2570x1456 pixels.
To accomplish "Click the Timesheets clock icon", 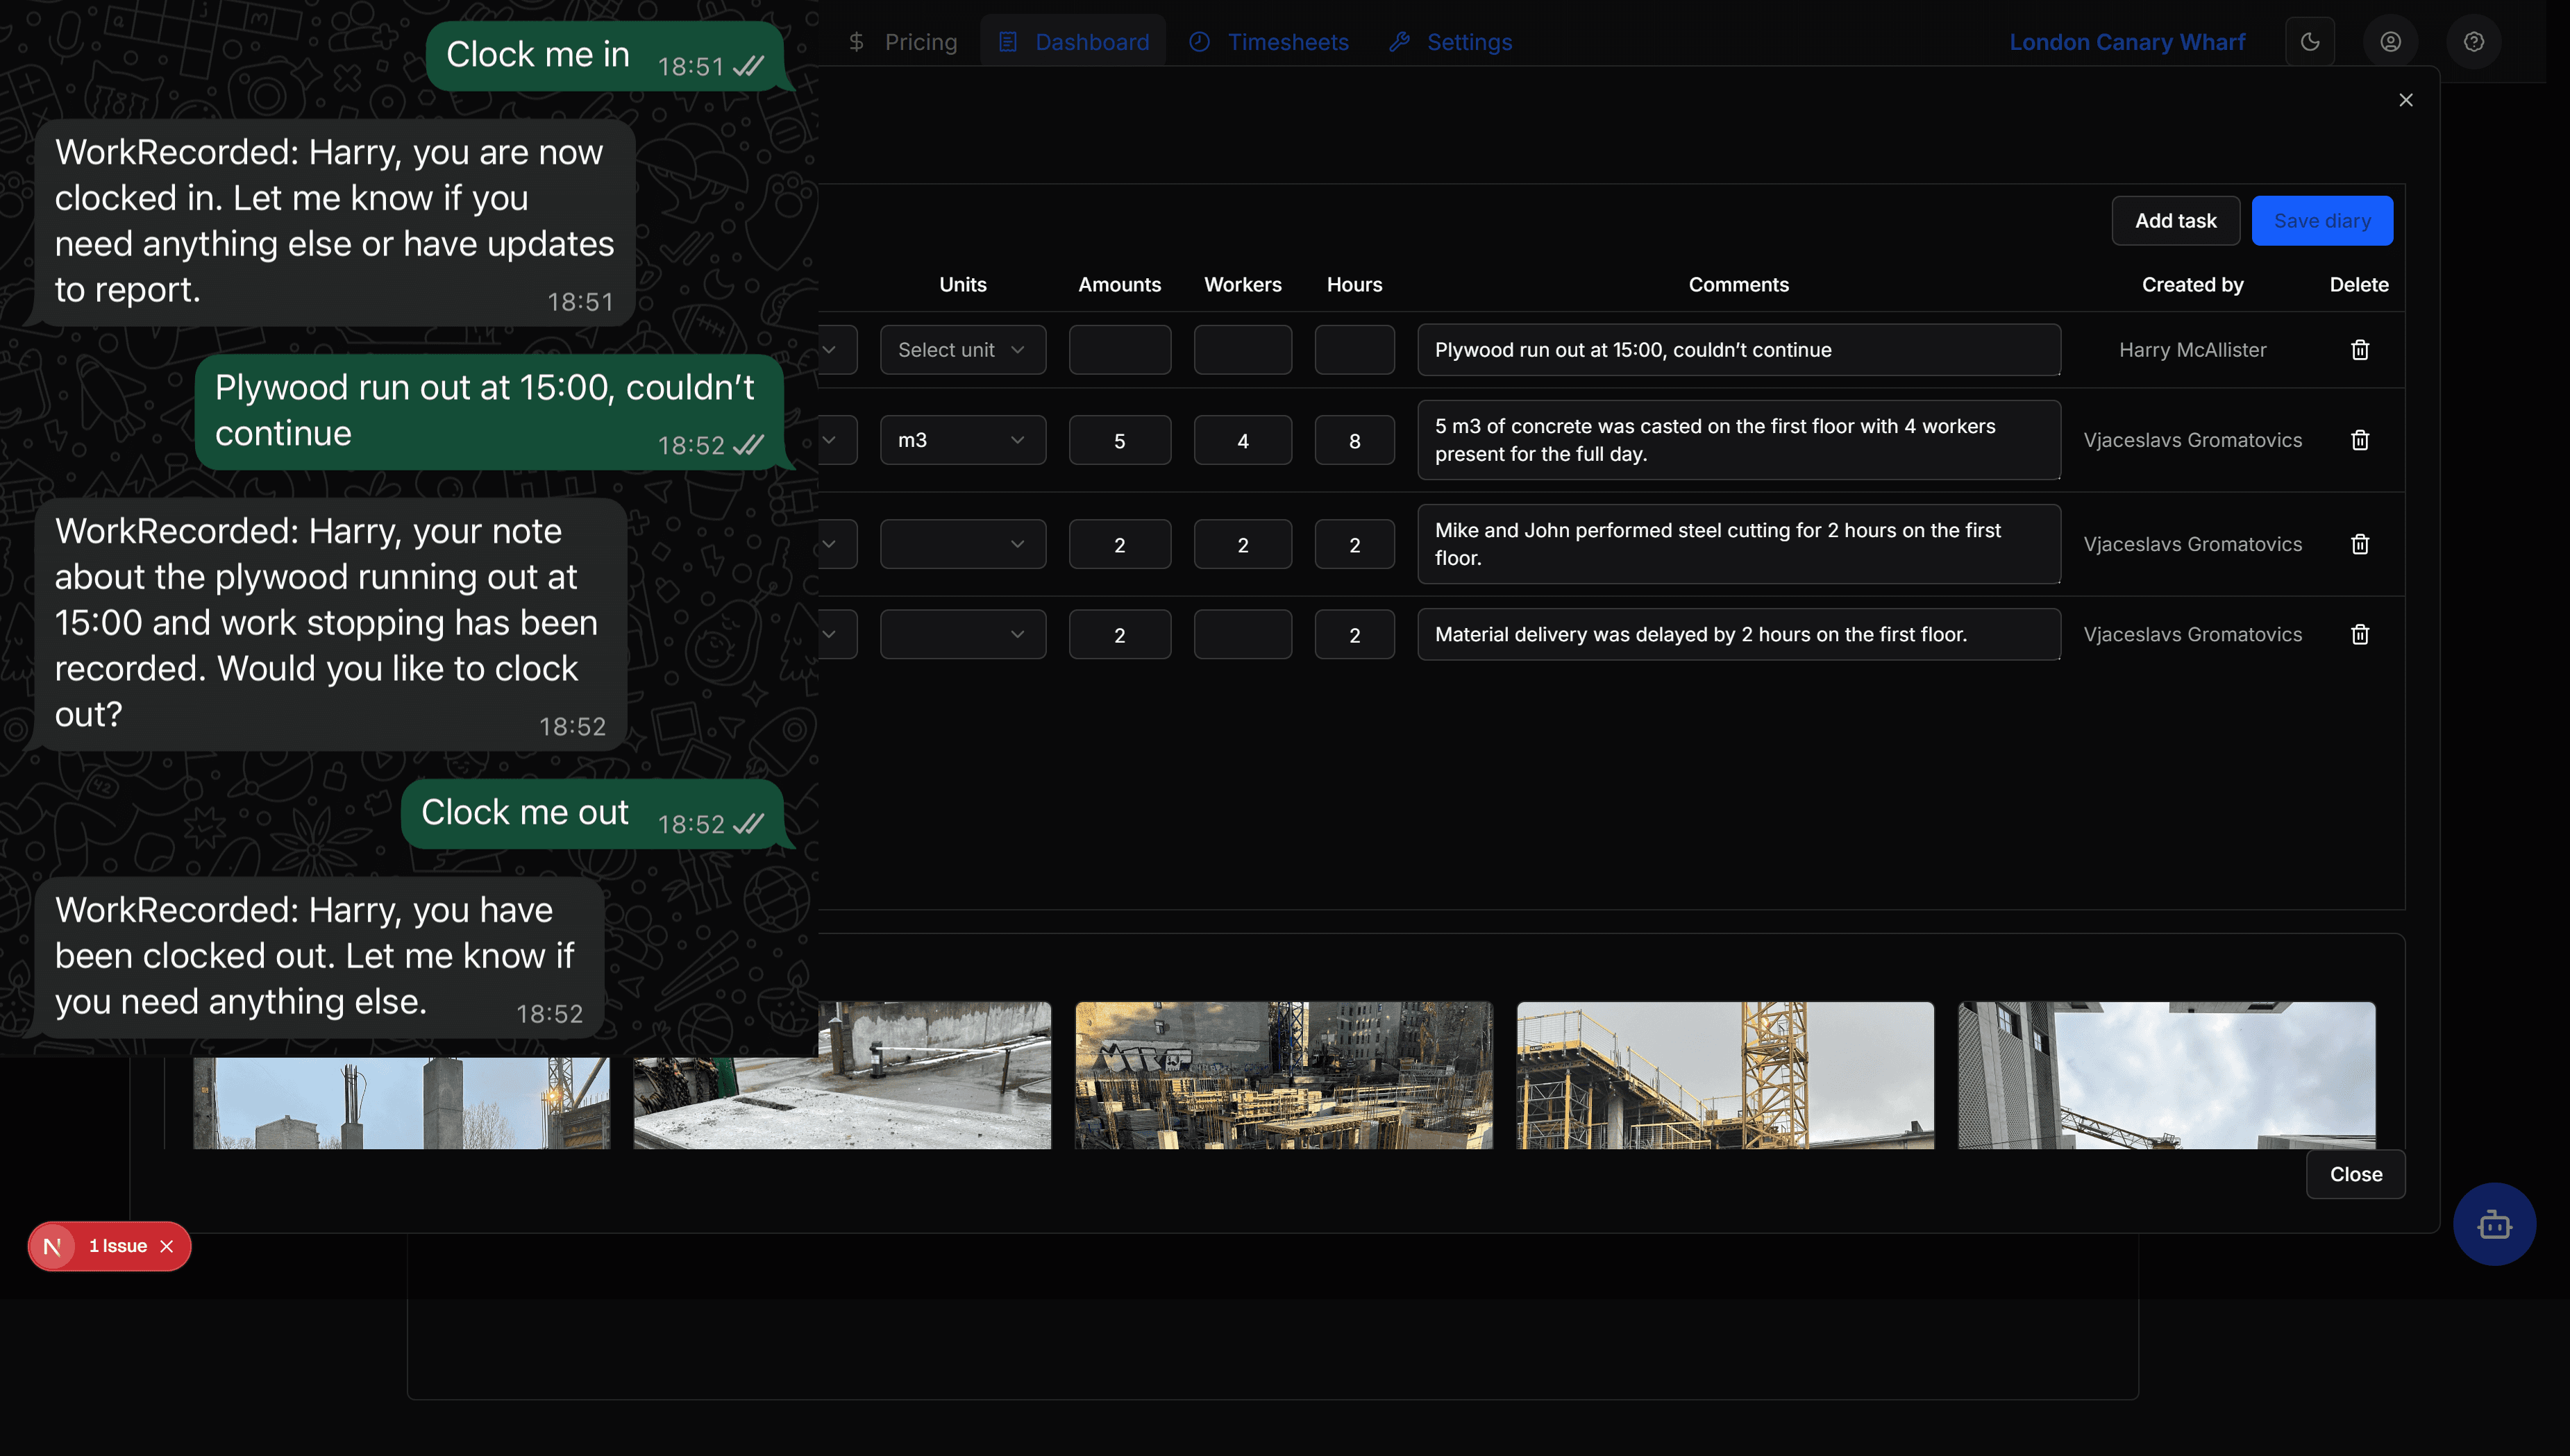I will [1199, 41].
